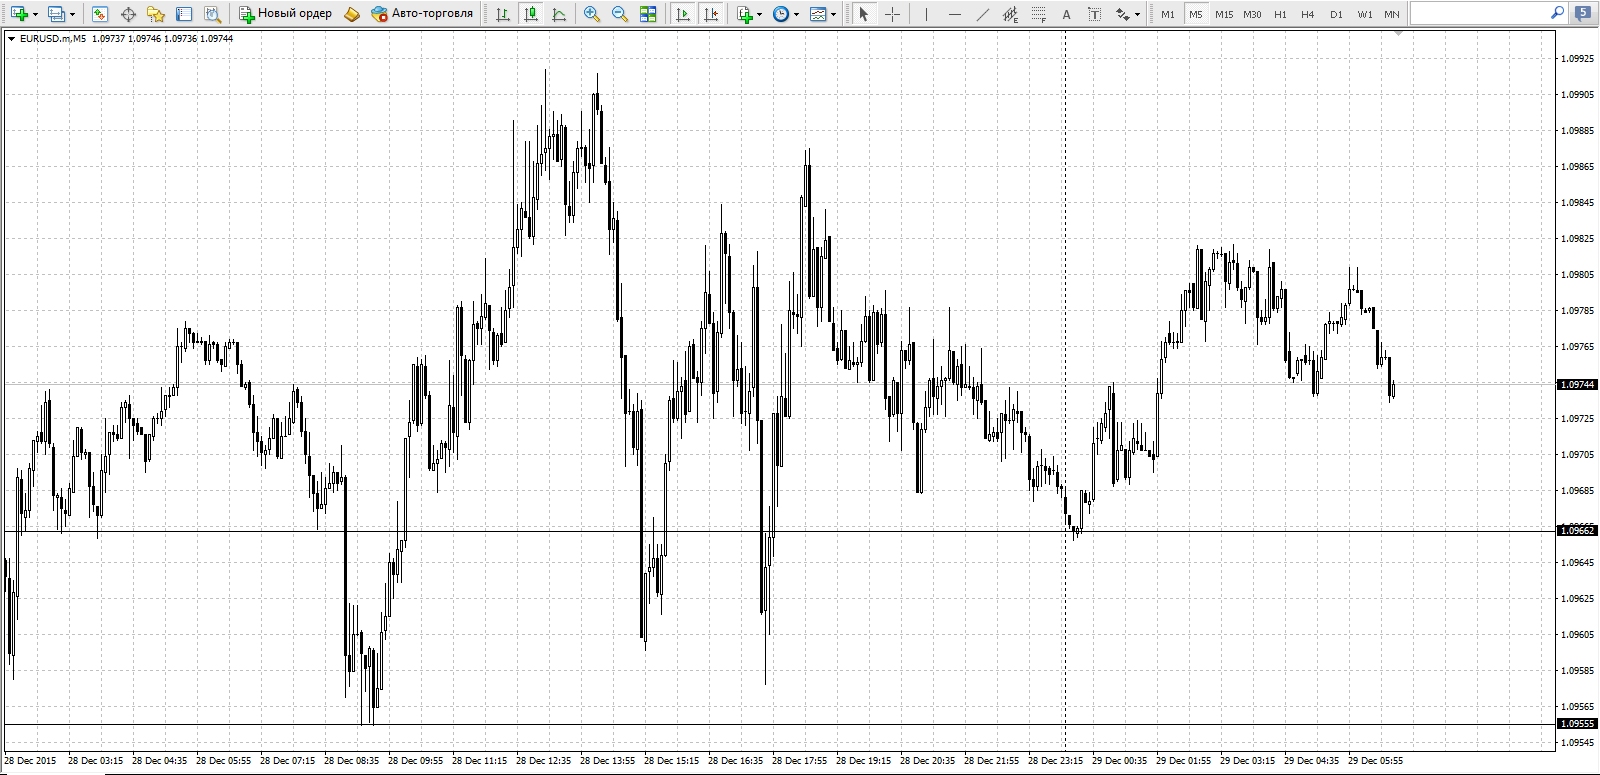Expand the Profiles dropdown arrow

[72, 14]
